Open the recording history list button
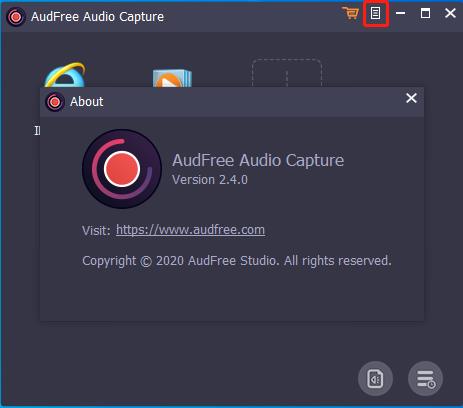 click(x=426, y=379)
